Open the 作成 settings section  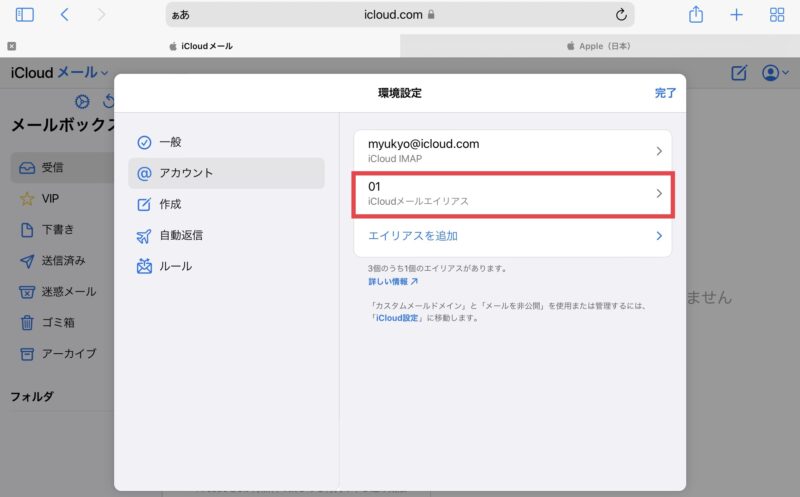[x=226, y=204]
